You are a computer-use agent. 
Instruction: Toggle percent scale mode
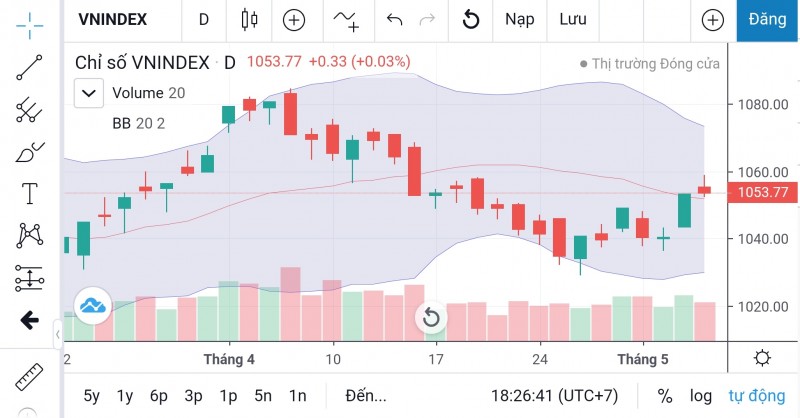point(665,395)
